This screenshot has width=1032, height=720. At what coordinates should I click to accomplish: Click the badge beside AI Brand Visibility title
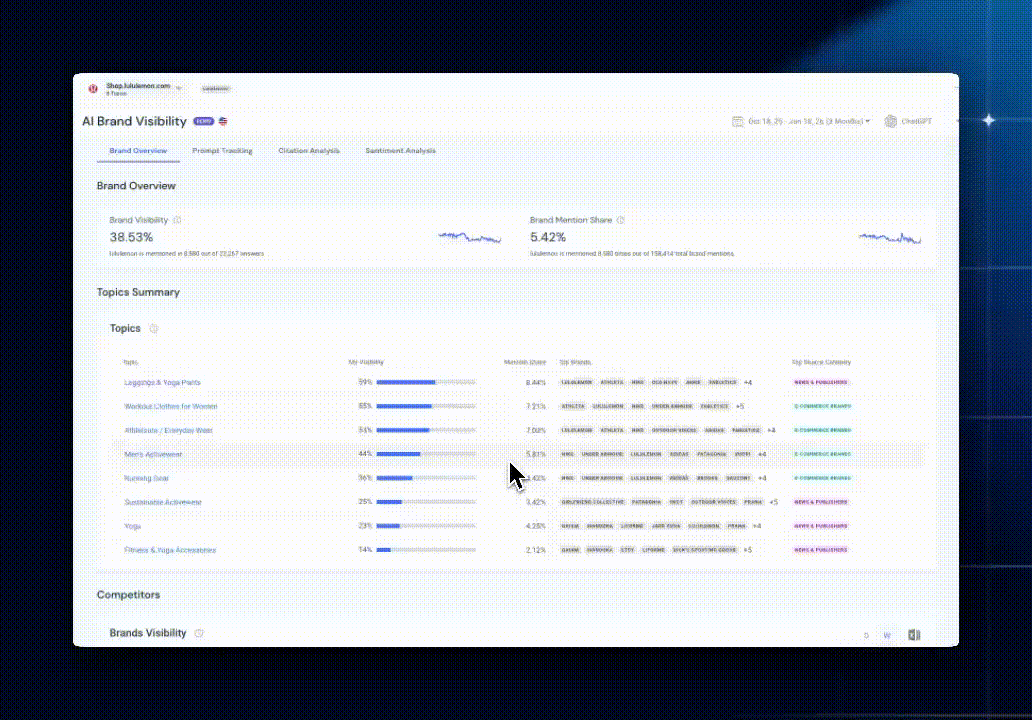(203, 121)
